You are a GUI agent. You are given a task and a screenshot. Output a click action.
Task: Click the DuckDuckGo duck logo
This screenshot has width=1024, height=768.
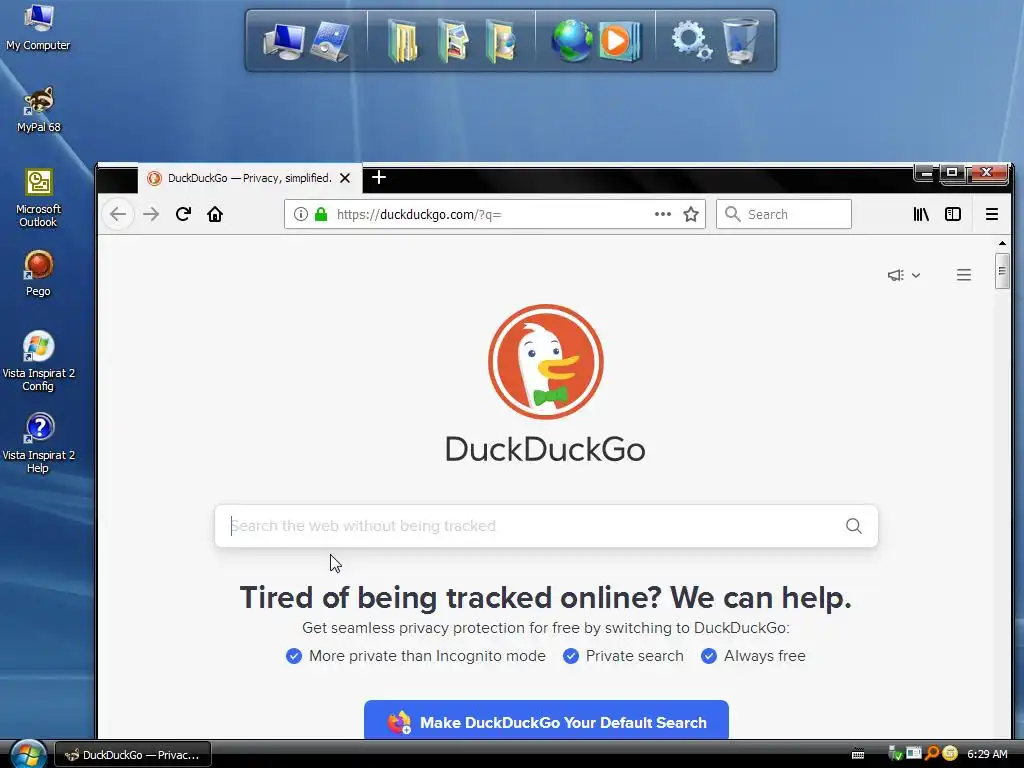point(546,362)
